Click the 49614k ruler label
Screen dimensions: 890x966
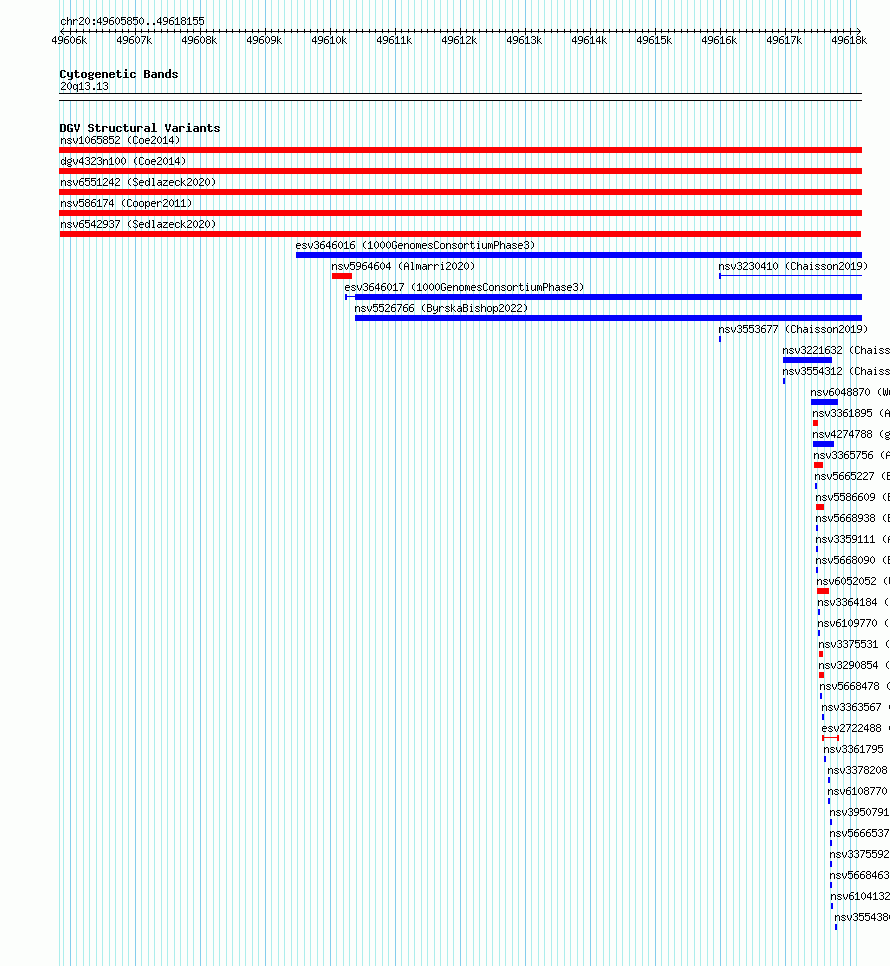tap(589, 40)
